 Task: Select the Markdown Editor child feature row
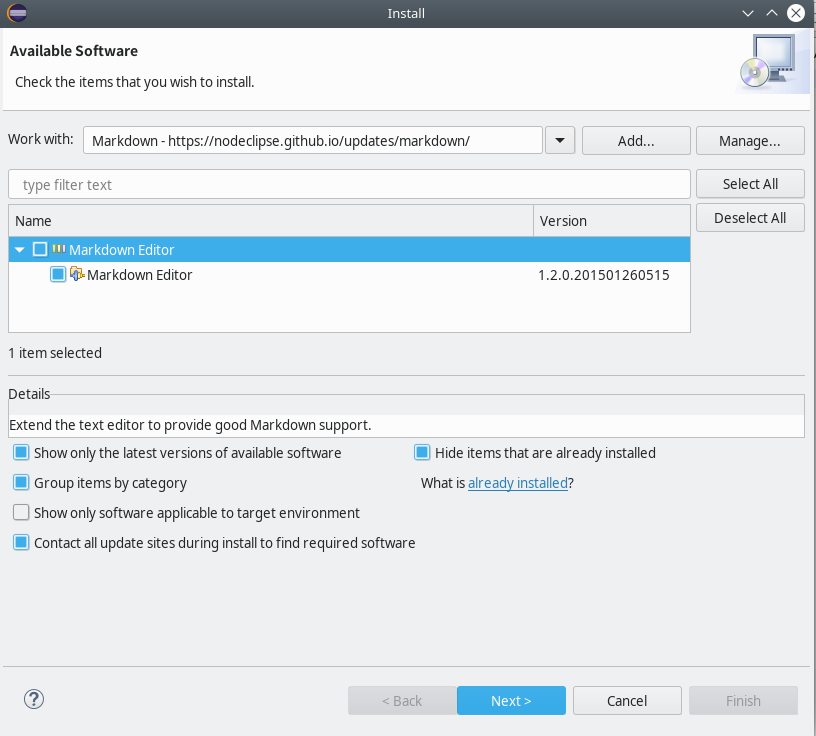pyautogui.click(x=349, y=274)
